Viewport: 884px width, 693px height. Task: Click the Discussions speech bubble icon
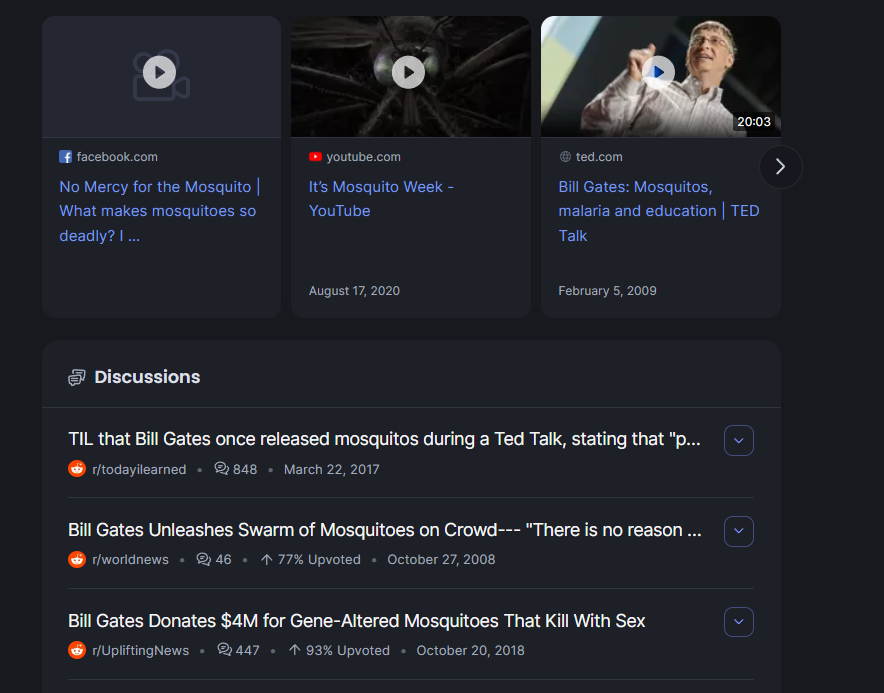click(x=77, y=377)
